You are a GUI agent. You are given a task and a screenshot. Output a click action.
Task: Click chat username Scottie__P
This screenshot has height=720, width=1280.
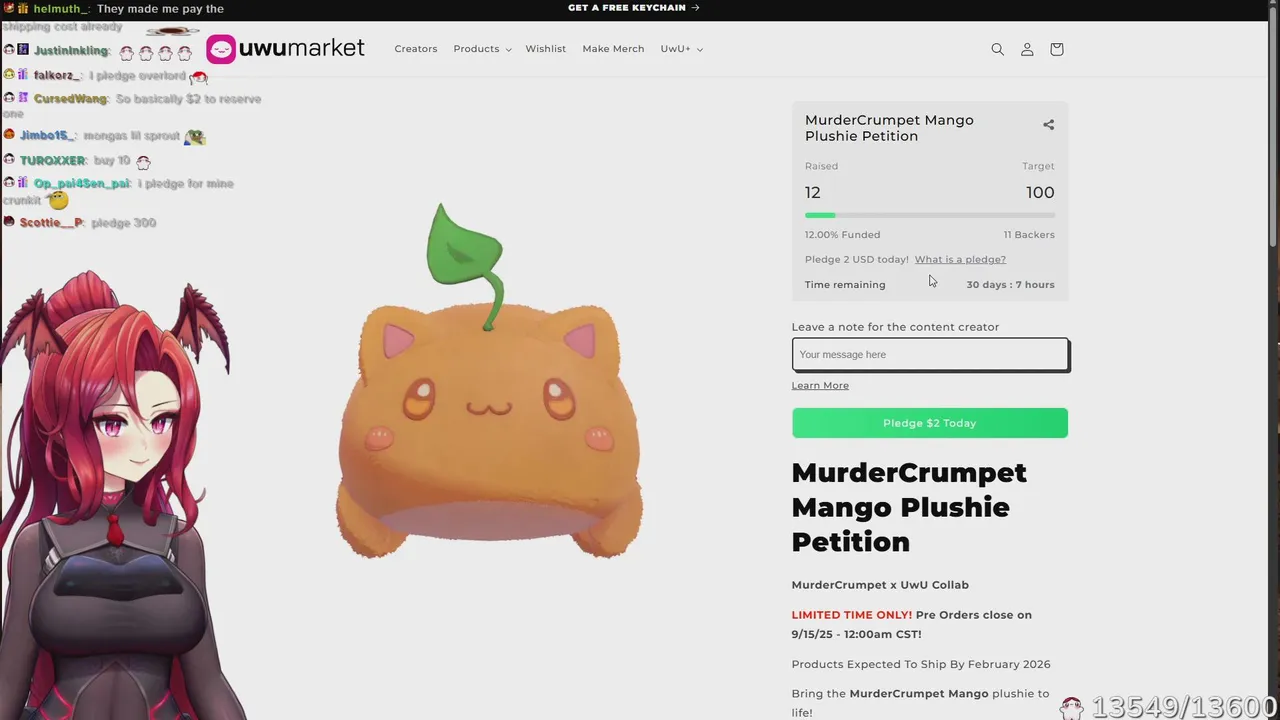pos(51,223)
